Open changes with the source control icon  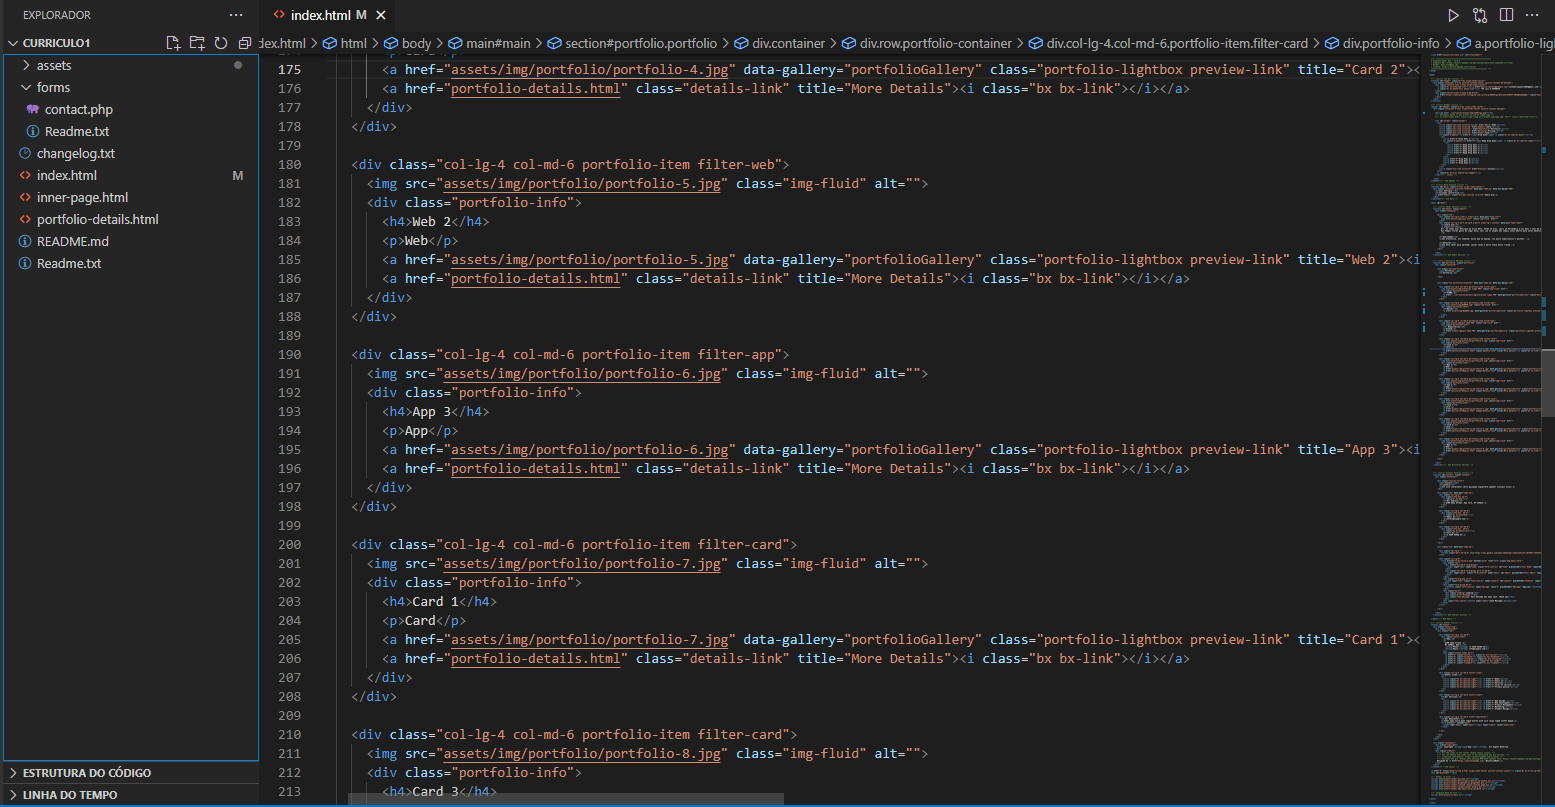pos(1480,15)
